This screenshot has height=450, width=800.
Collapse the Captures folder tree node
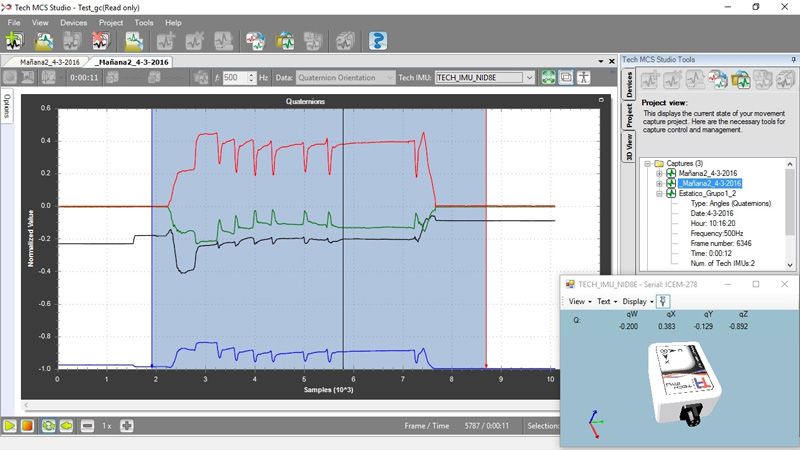pos(647,163)
